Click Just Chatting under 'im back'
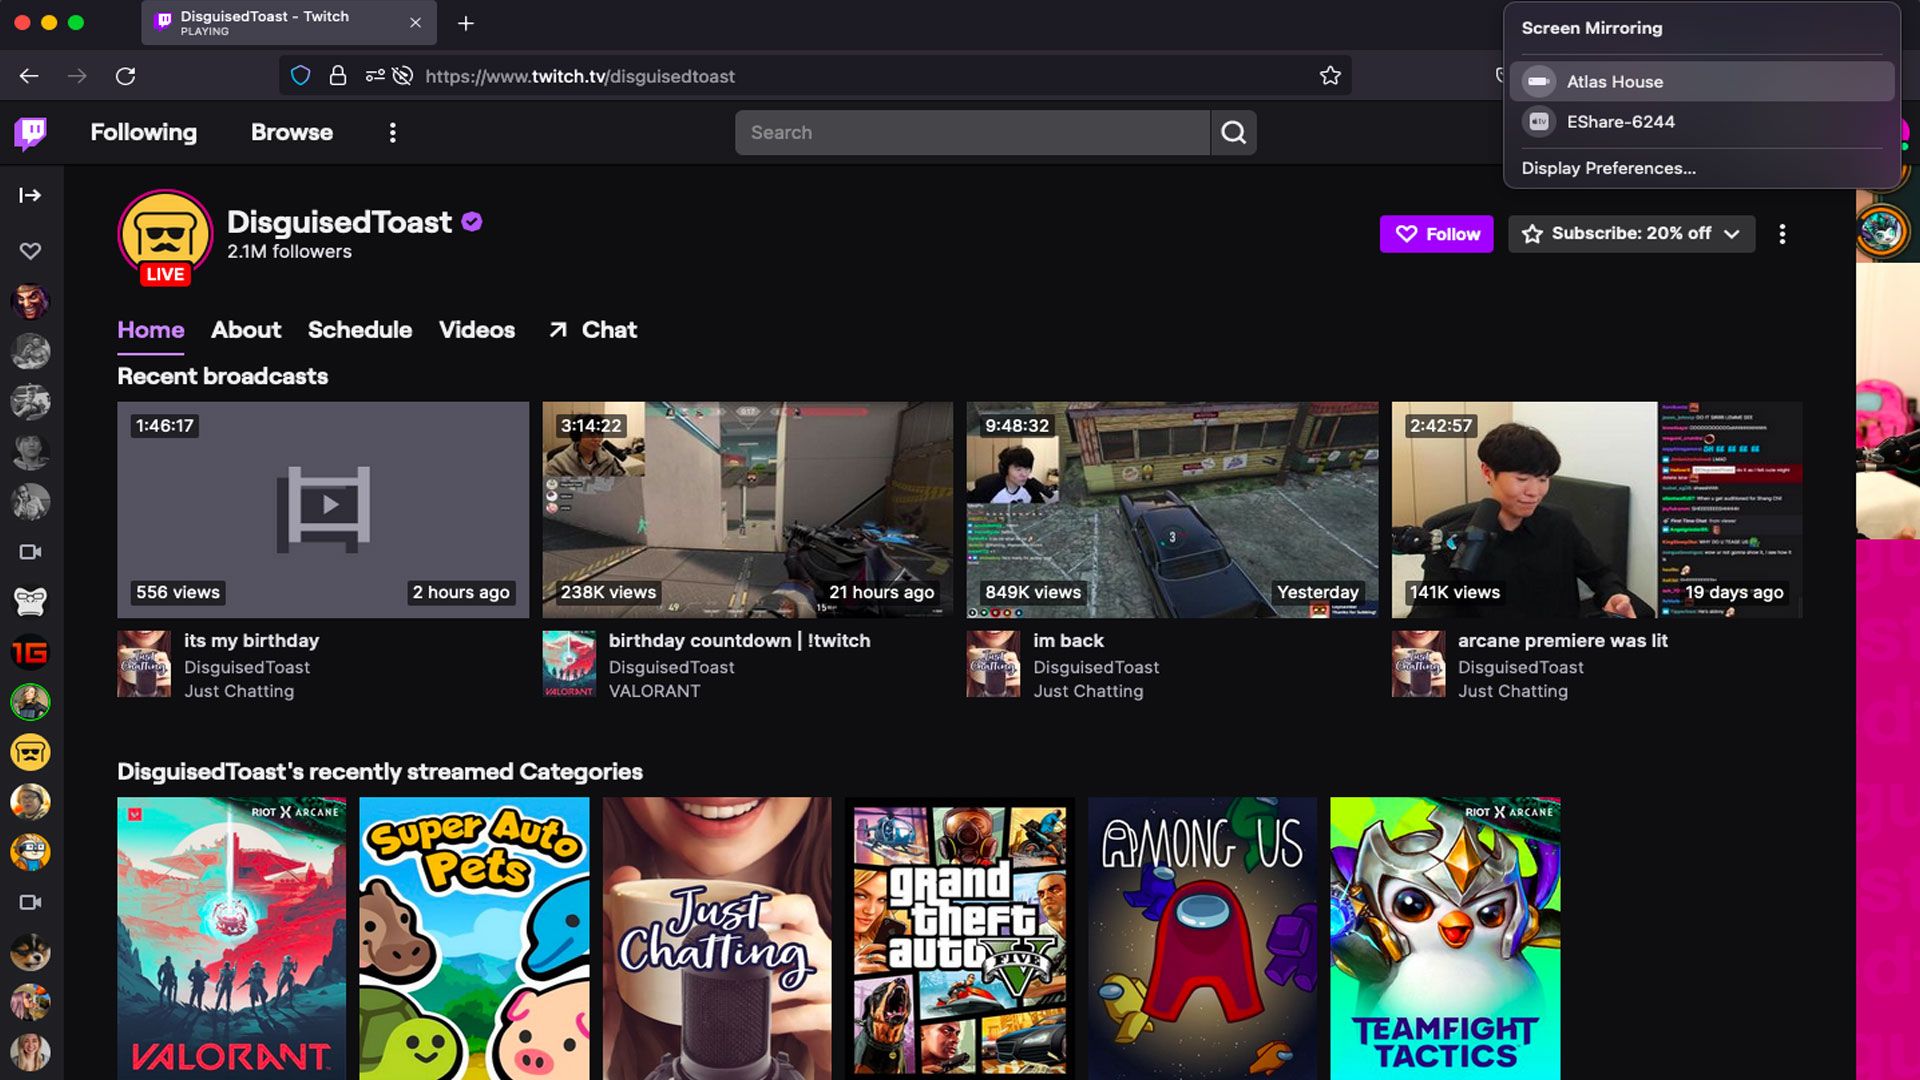The width and height of the screenshot is (1920, 1080). [x=1088, y=691]
